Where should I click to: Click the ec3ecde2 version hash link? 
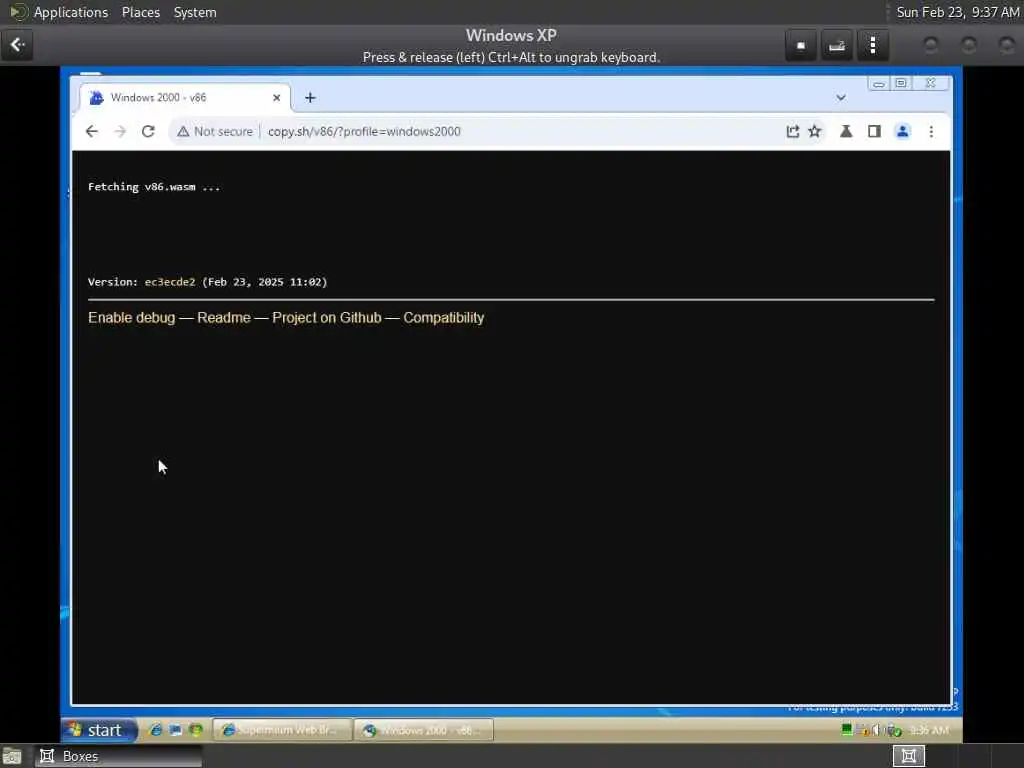170,282
